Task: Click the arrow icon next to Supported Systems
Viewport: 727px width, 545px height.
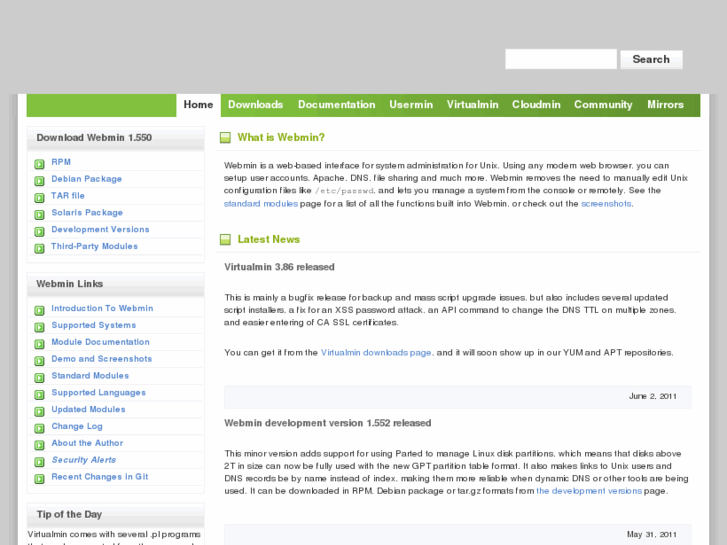Action: tap(39, 327)
